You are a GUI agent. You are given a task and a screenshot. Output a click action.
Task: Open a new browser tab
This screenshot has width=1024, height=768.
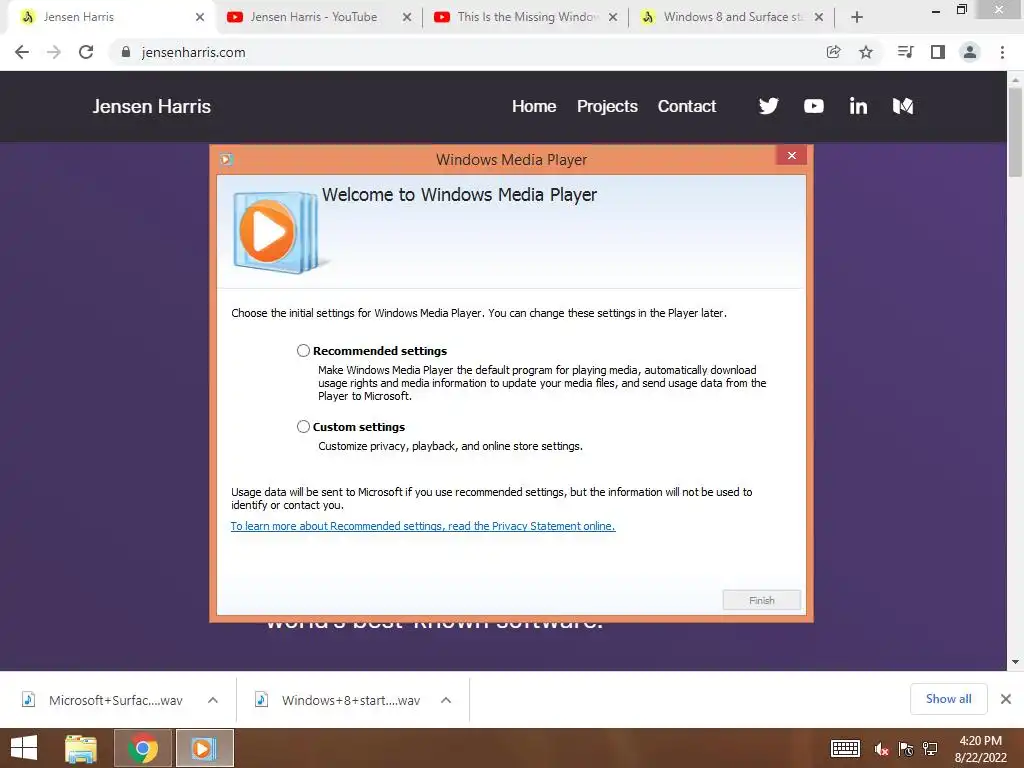coord(857,17)
